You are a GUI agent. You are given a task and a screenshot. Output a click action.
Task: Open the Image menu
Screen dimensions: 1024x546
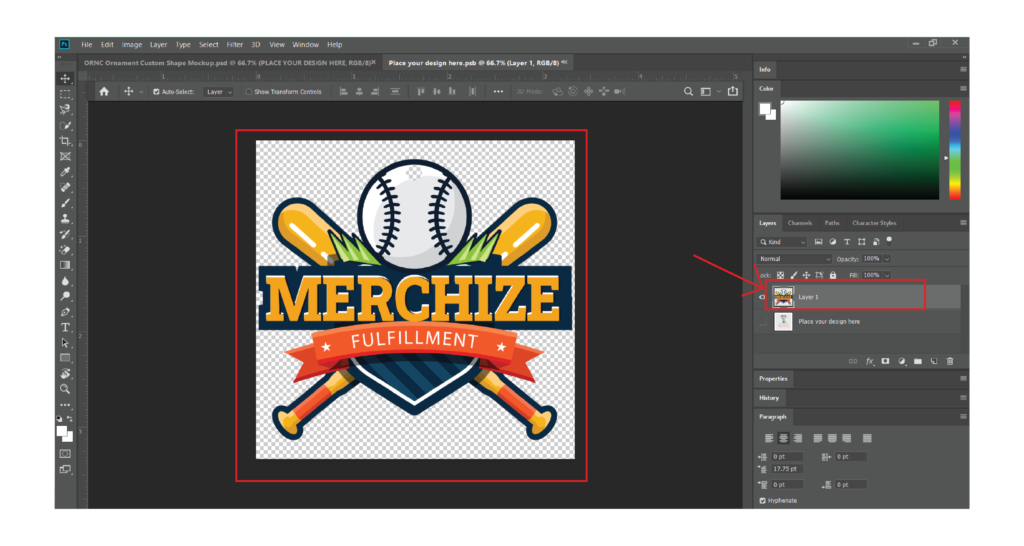(x=131, y=44)
